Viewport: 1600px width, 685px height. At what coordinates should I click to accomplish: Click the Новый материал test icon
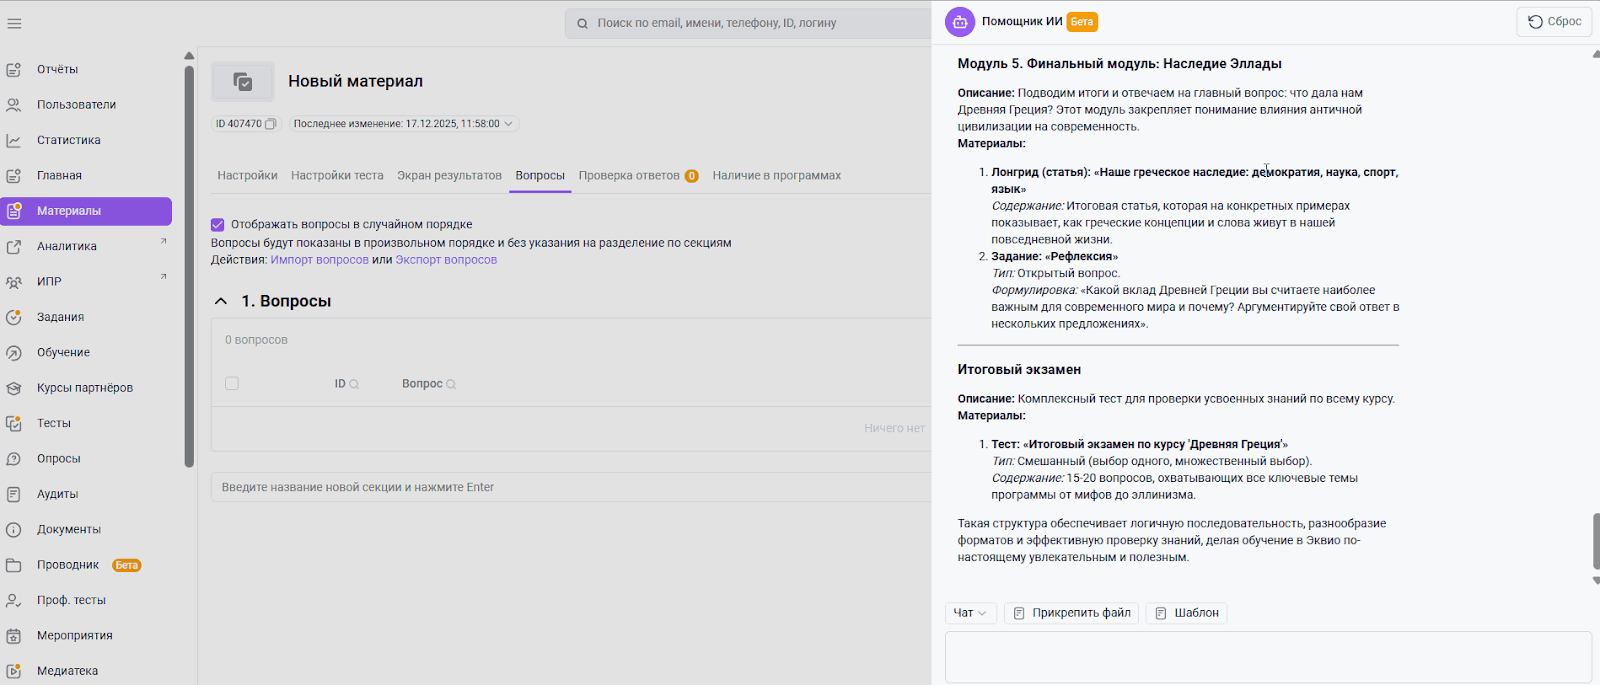pyautogui.click(x=243, y=81)
